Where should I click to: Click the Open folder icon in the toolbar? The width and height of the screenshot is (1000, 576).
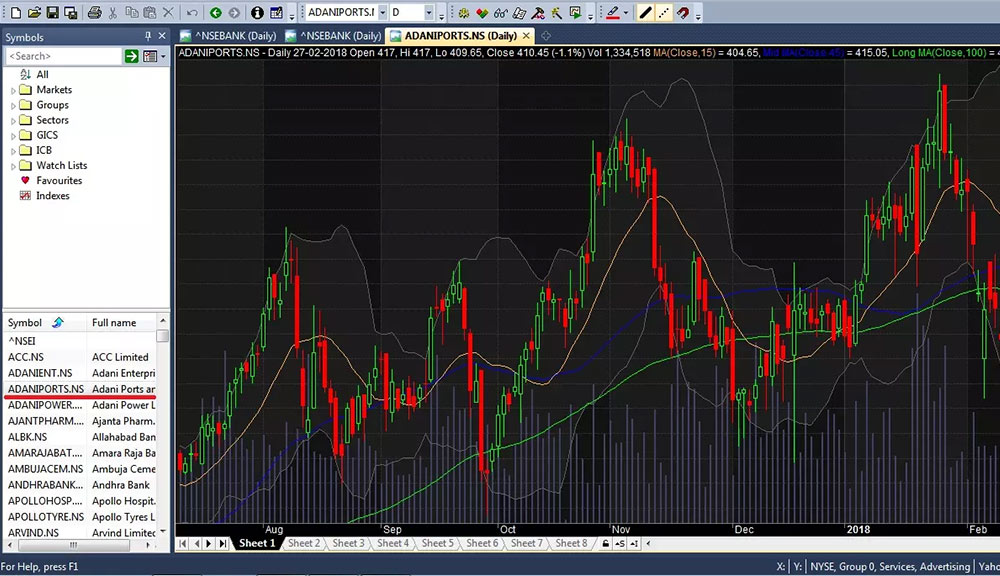click(34, 12)
